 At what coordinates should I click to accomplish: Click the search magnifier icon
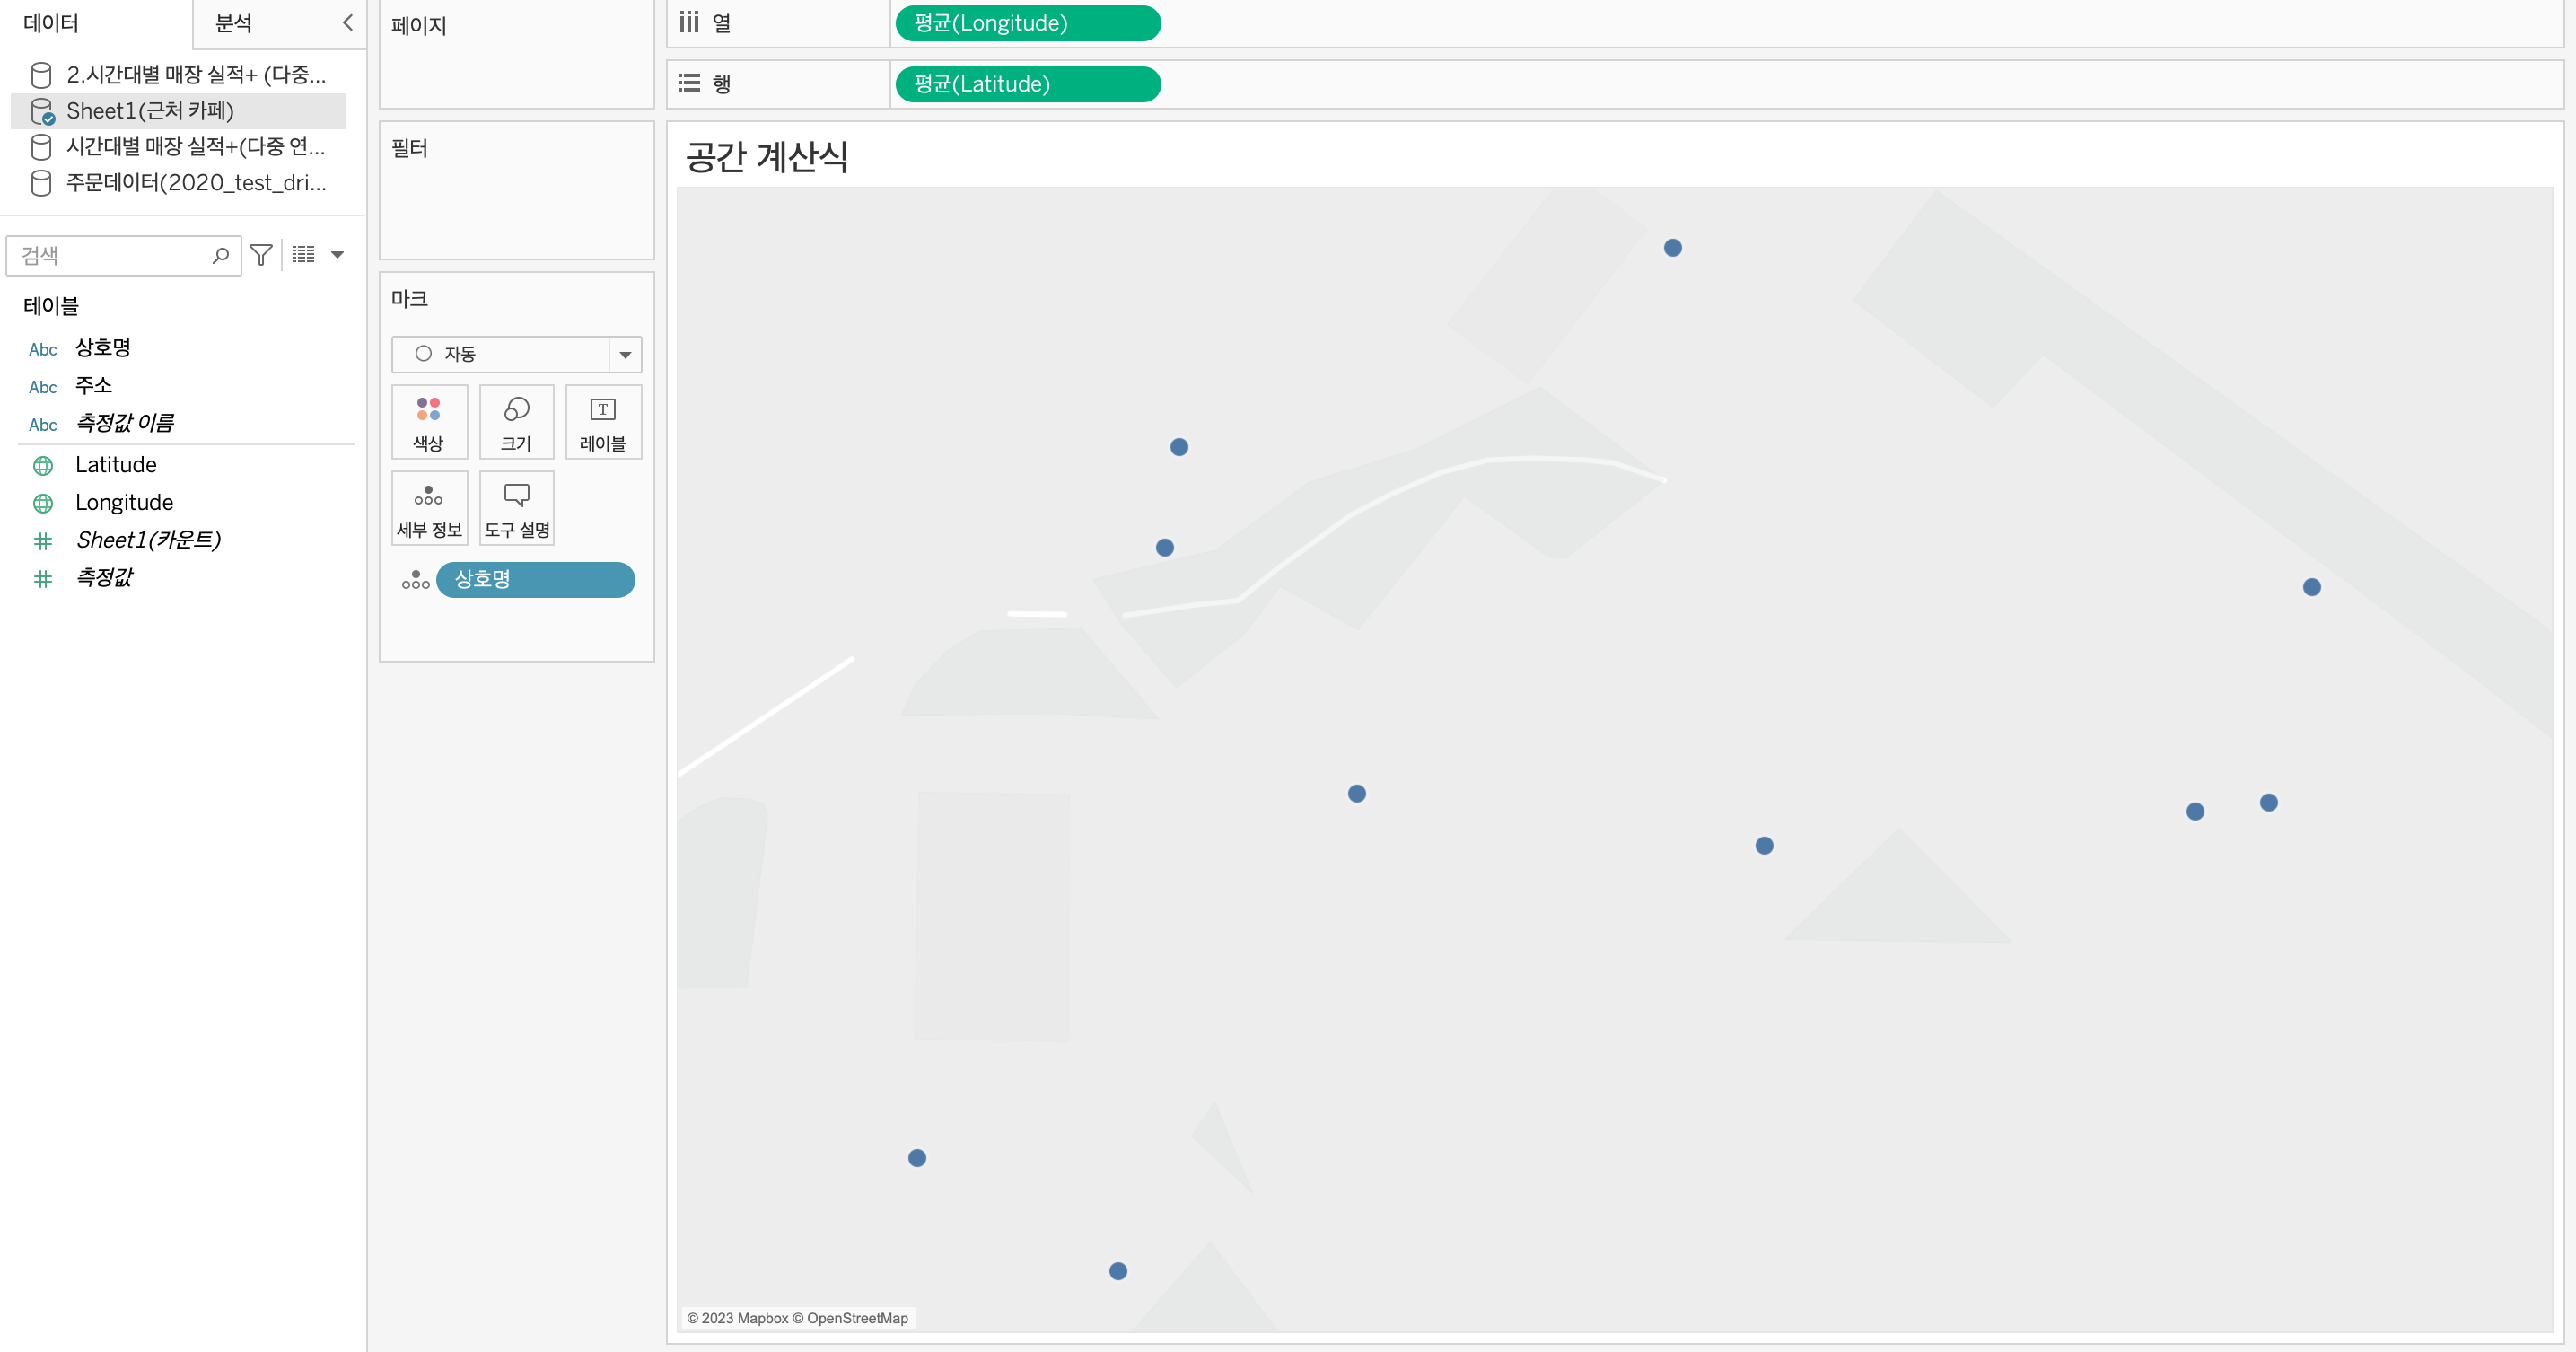coord(220,255)
